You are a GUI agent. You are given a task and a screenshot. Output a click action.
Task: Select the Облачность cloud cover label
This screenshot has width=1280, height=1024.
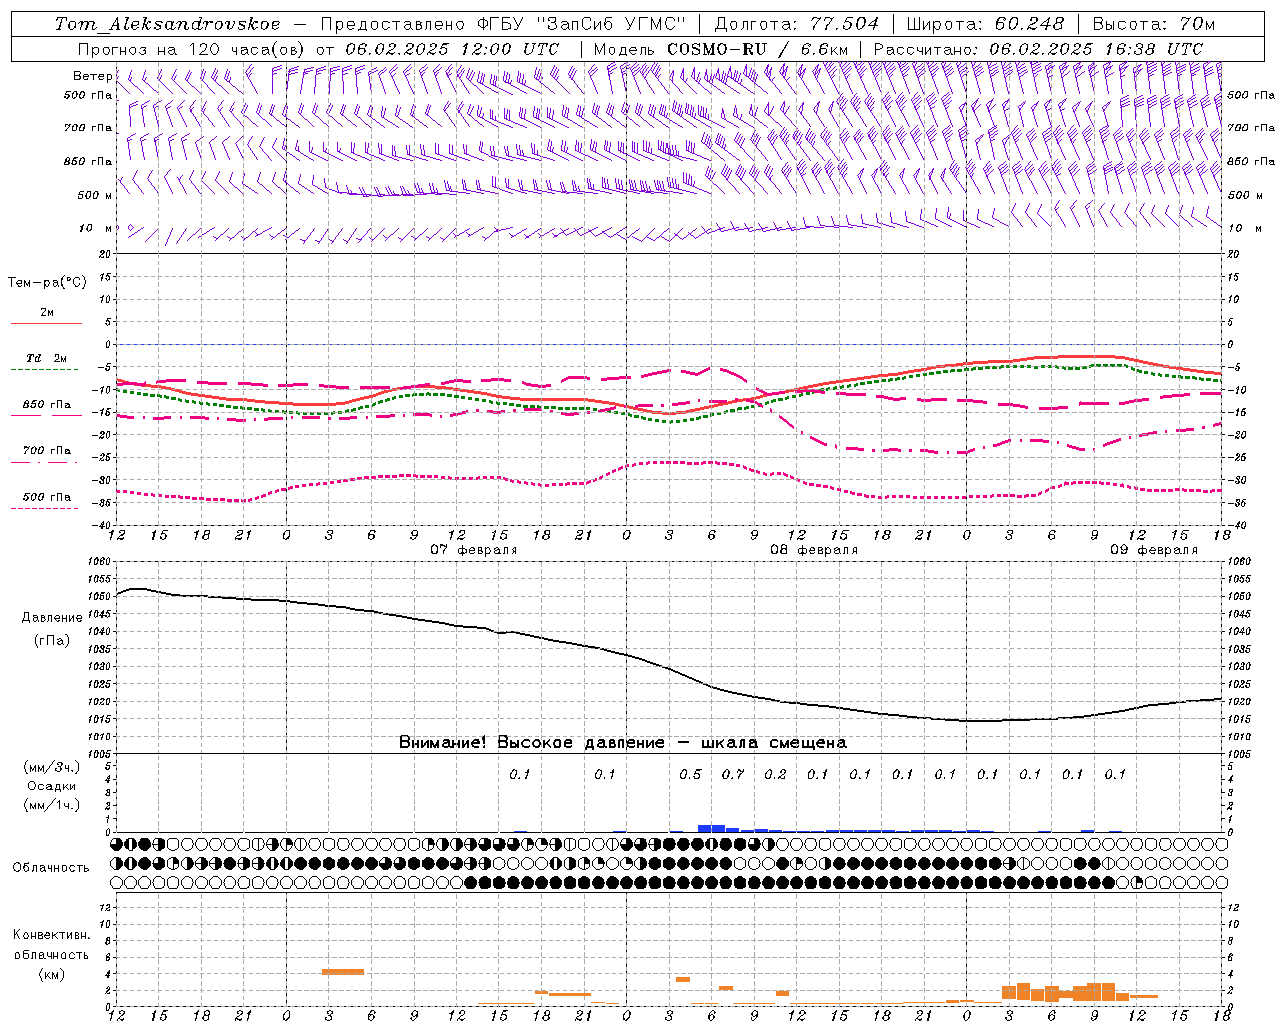pyautogui.click(x=51, y=867)
